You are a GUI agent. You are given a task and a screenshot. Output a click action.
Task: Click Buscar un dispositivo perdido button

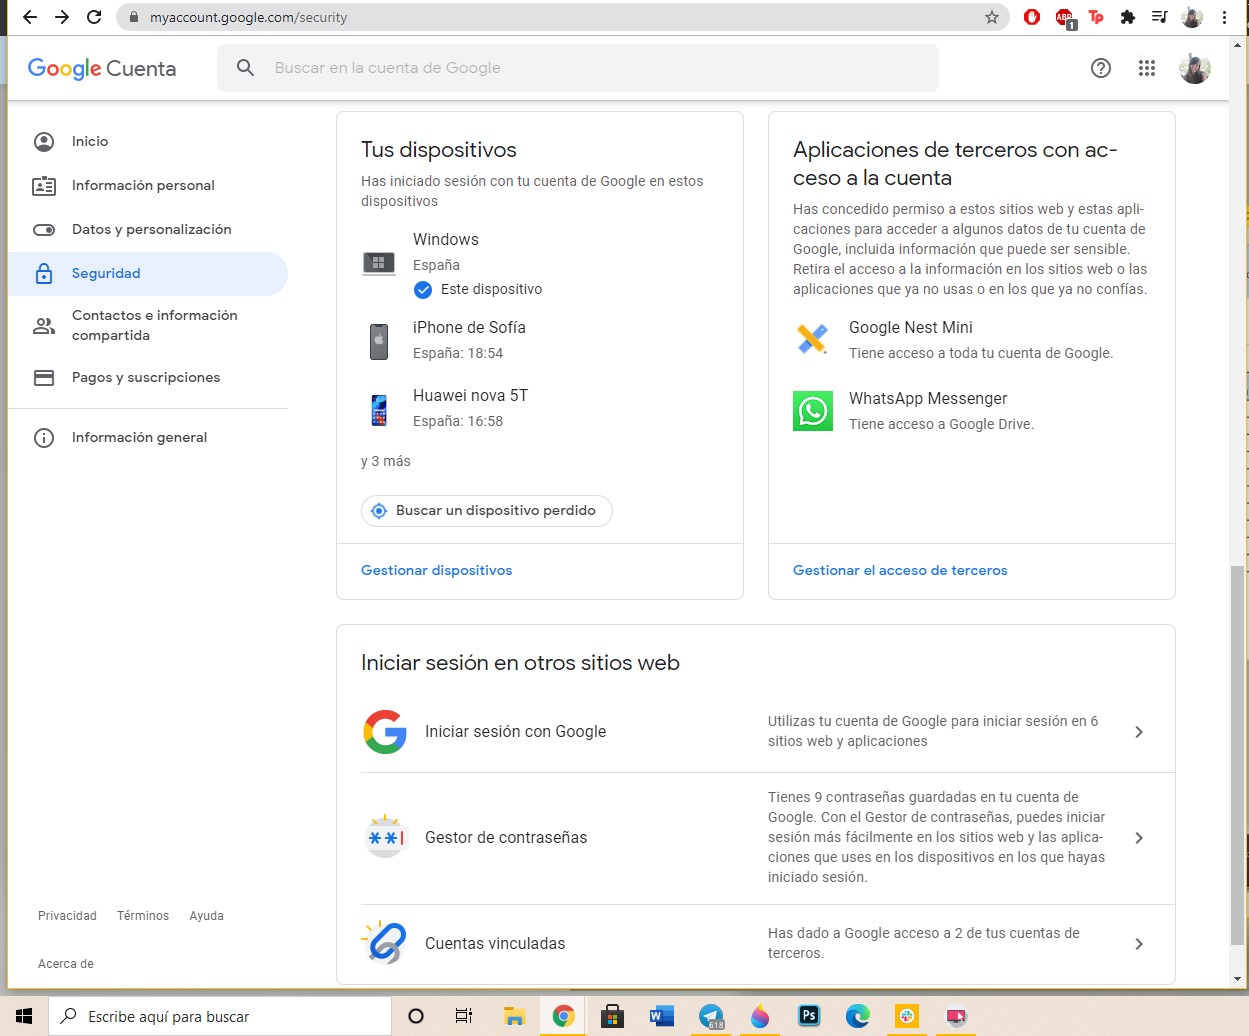click(487, 511)
